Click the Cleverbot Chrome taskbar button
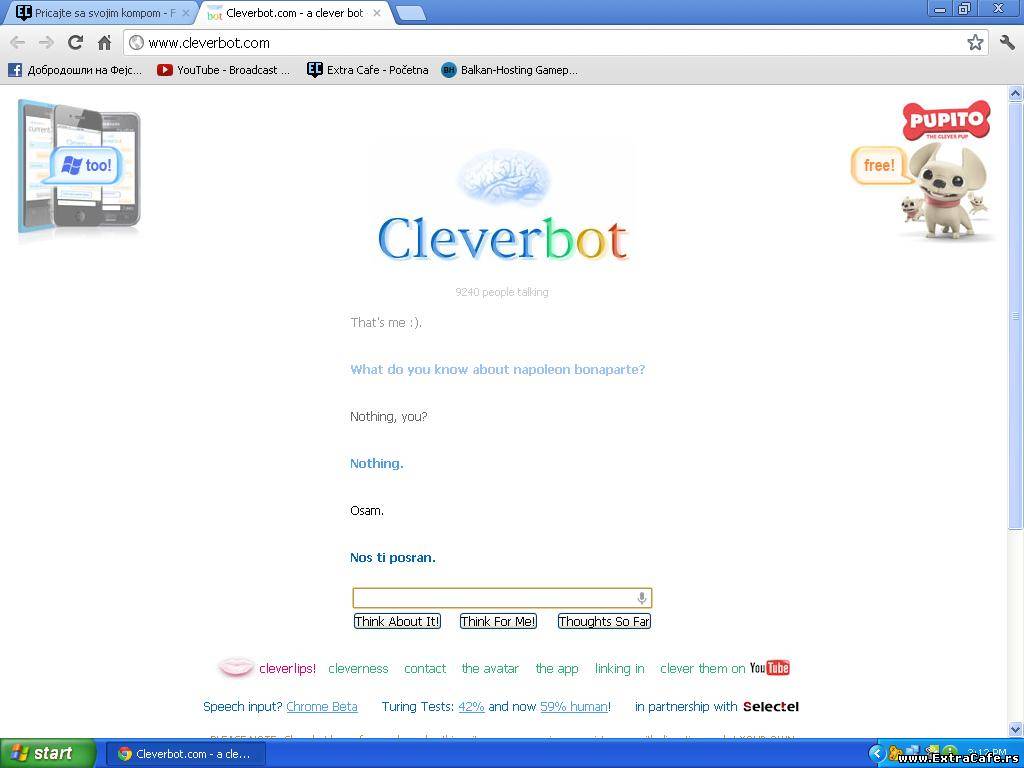1024x768 pixels. 186,754
